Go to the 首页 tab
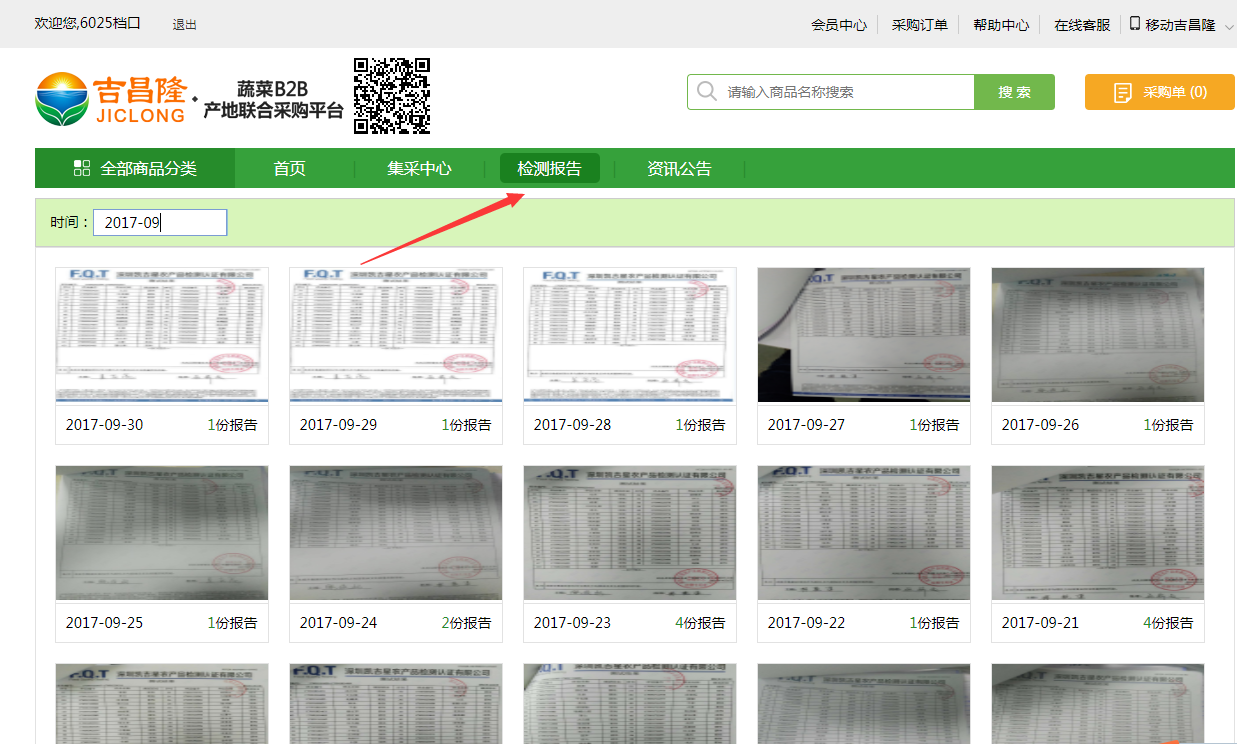 click(289, 169)
